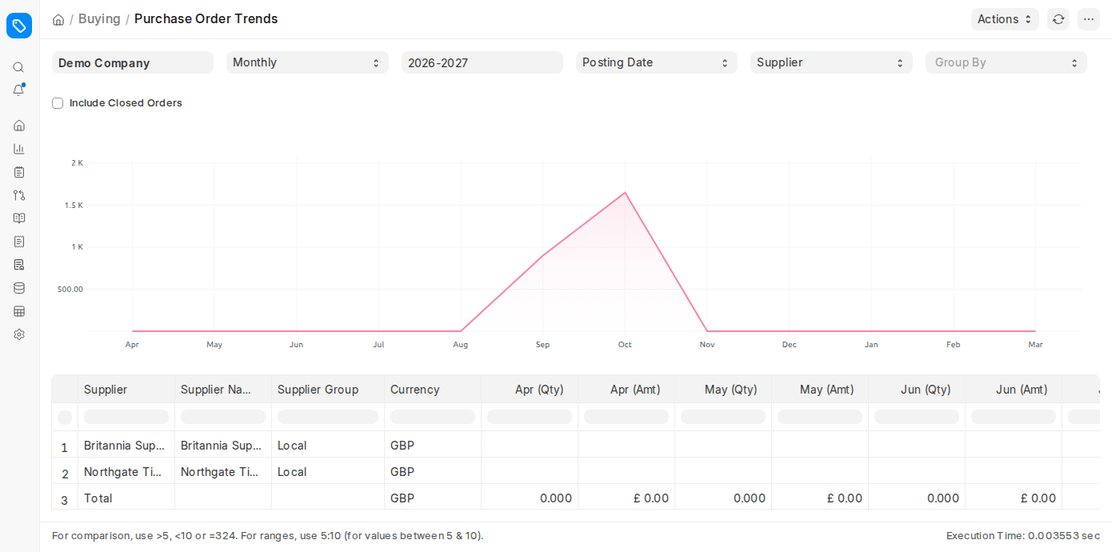Open the database cylinder sidebar icon

(x=19, y=288)
